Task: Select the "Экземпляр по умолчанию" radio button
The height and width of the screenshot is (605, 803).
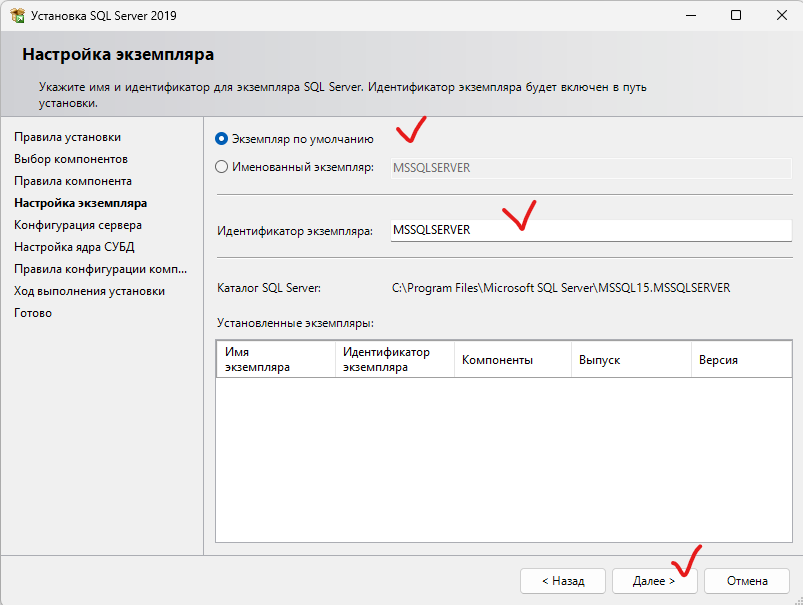Action: pyautogui.click(x=221, y=139)
